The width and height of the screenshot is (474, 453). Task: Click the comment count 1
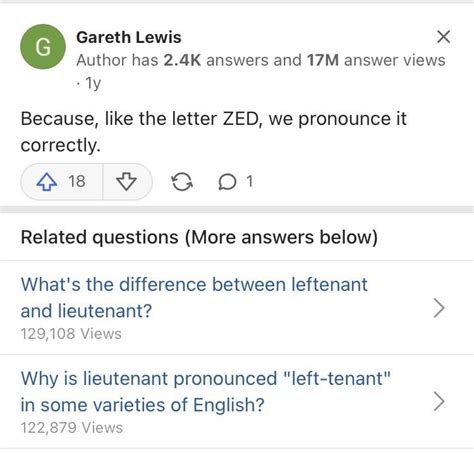click(249, 182)
